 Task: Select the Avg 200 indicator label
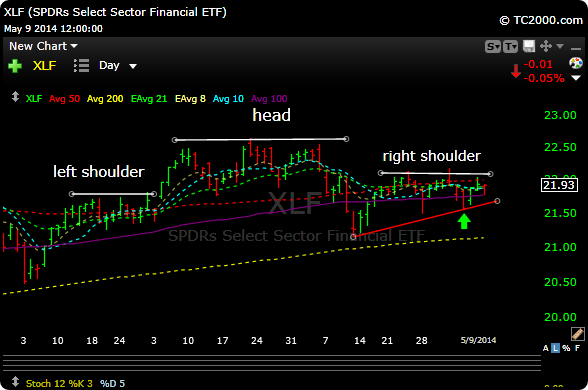coord(105,99)
